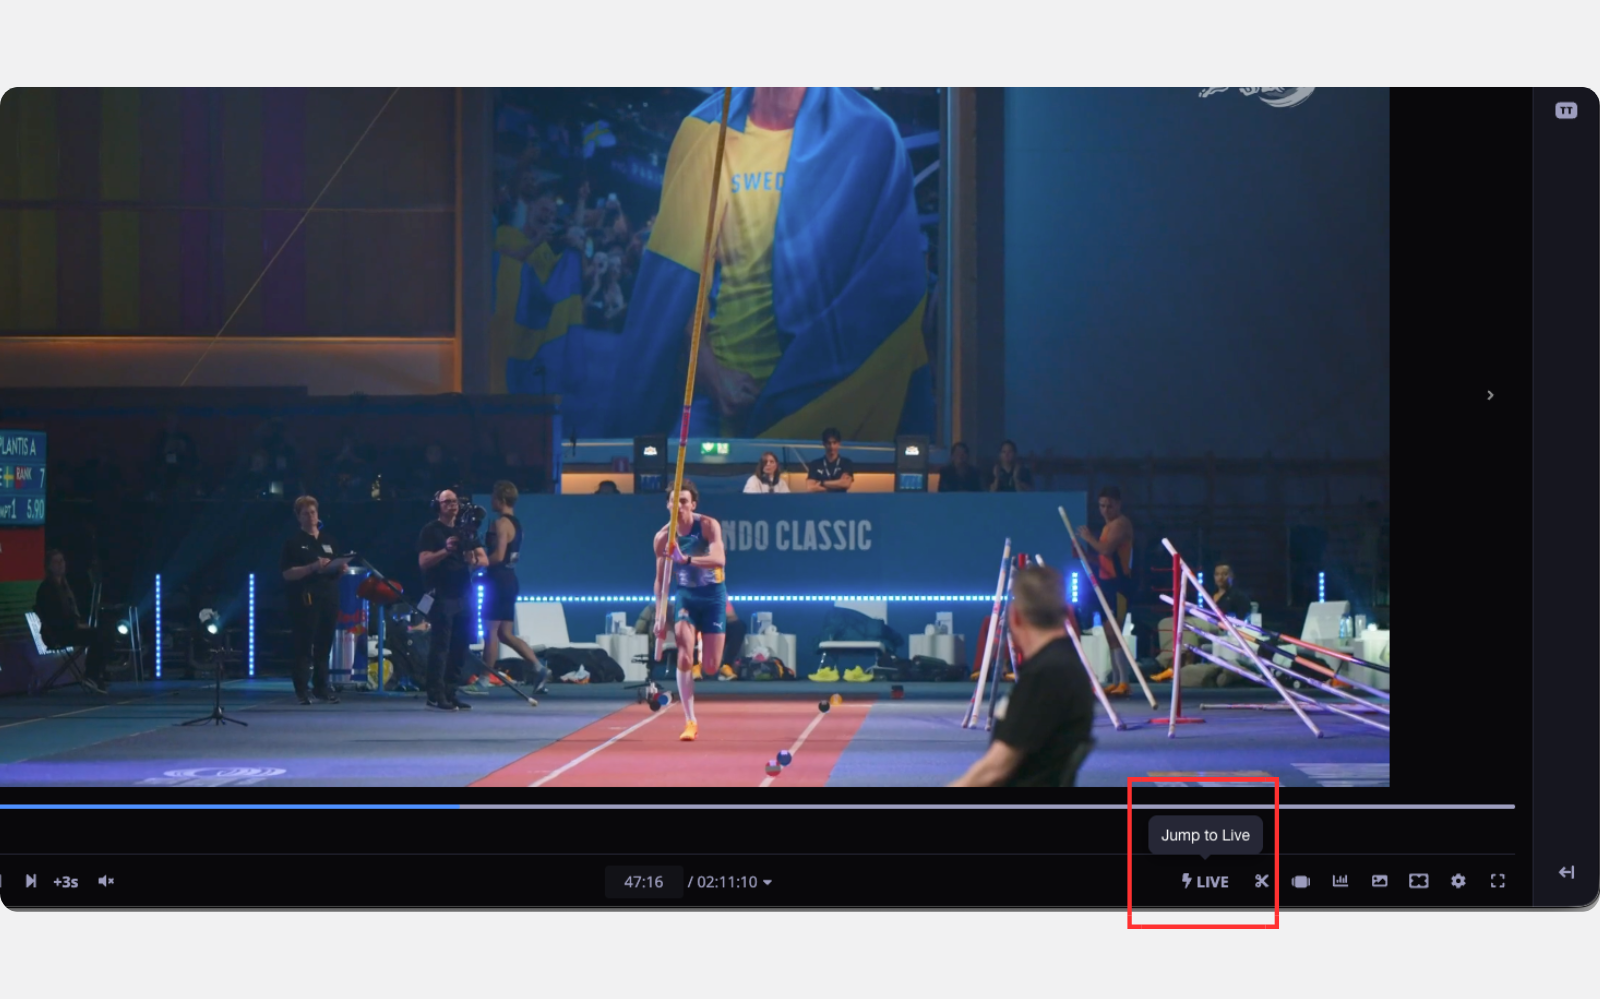Toggle the expand-to-fit video mode icon

pos(1418,881)
